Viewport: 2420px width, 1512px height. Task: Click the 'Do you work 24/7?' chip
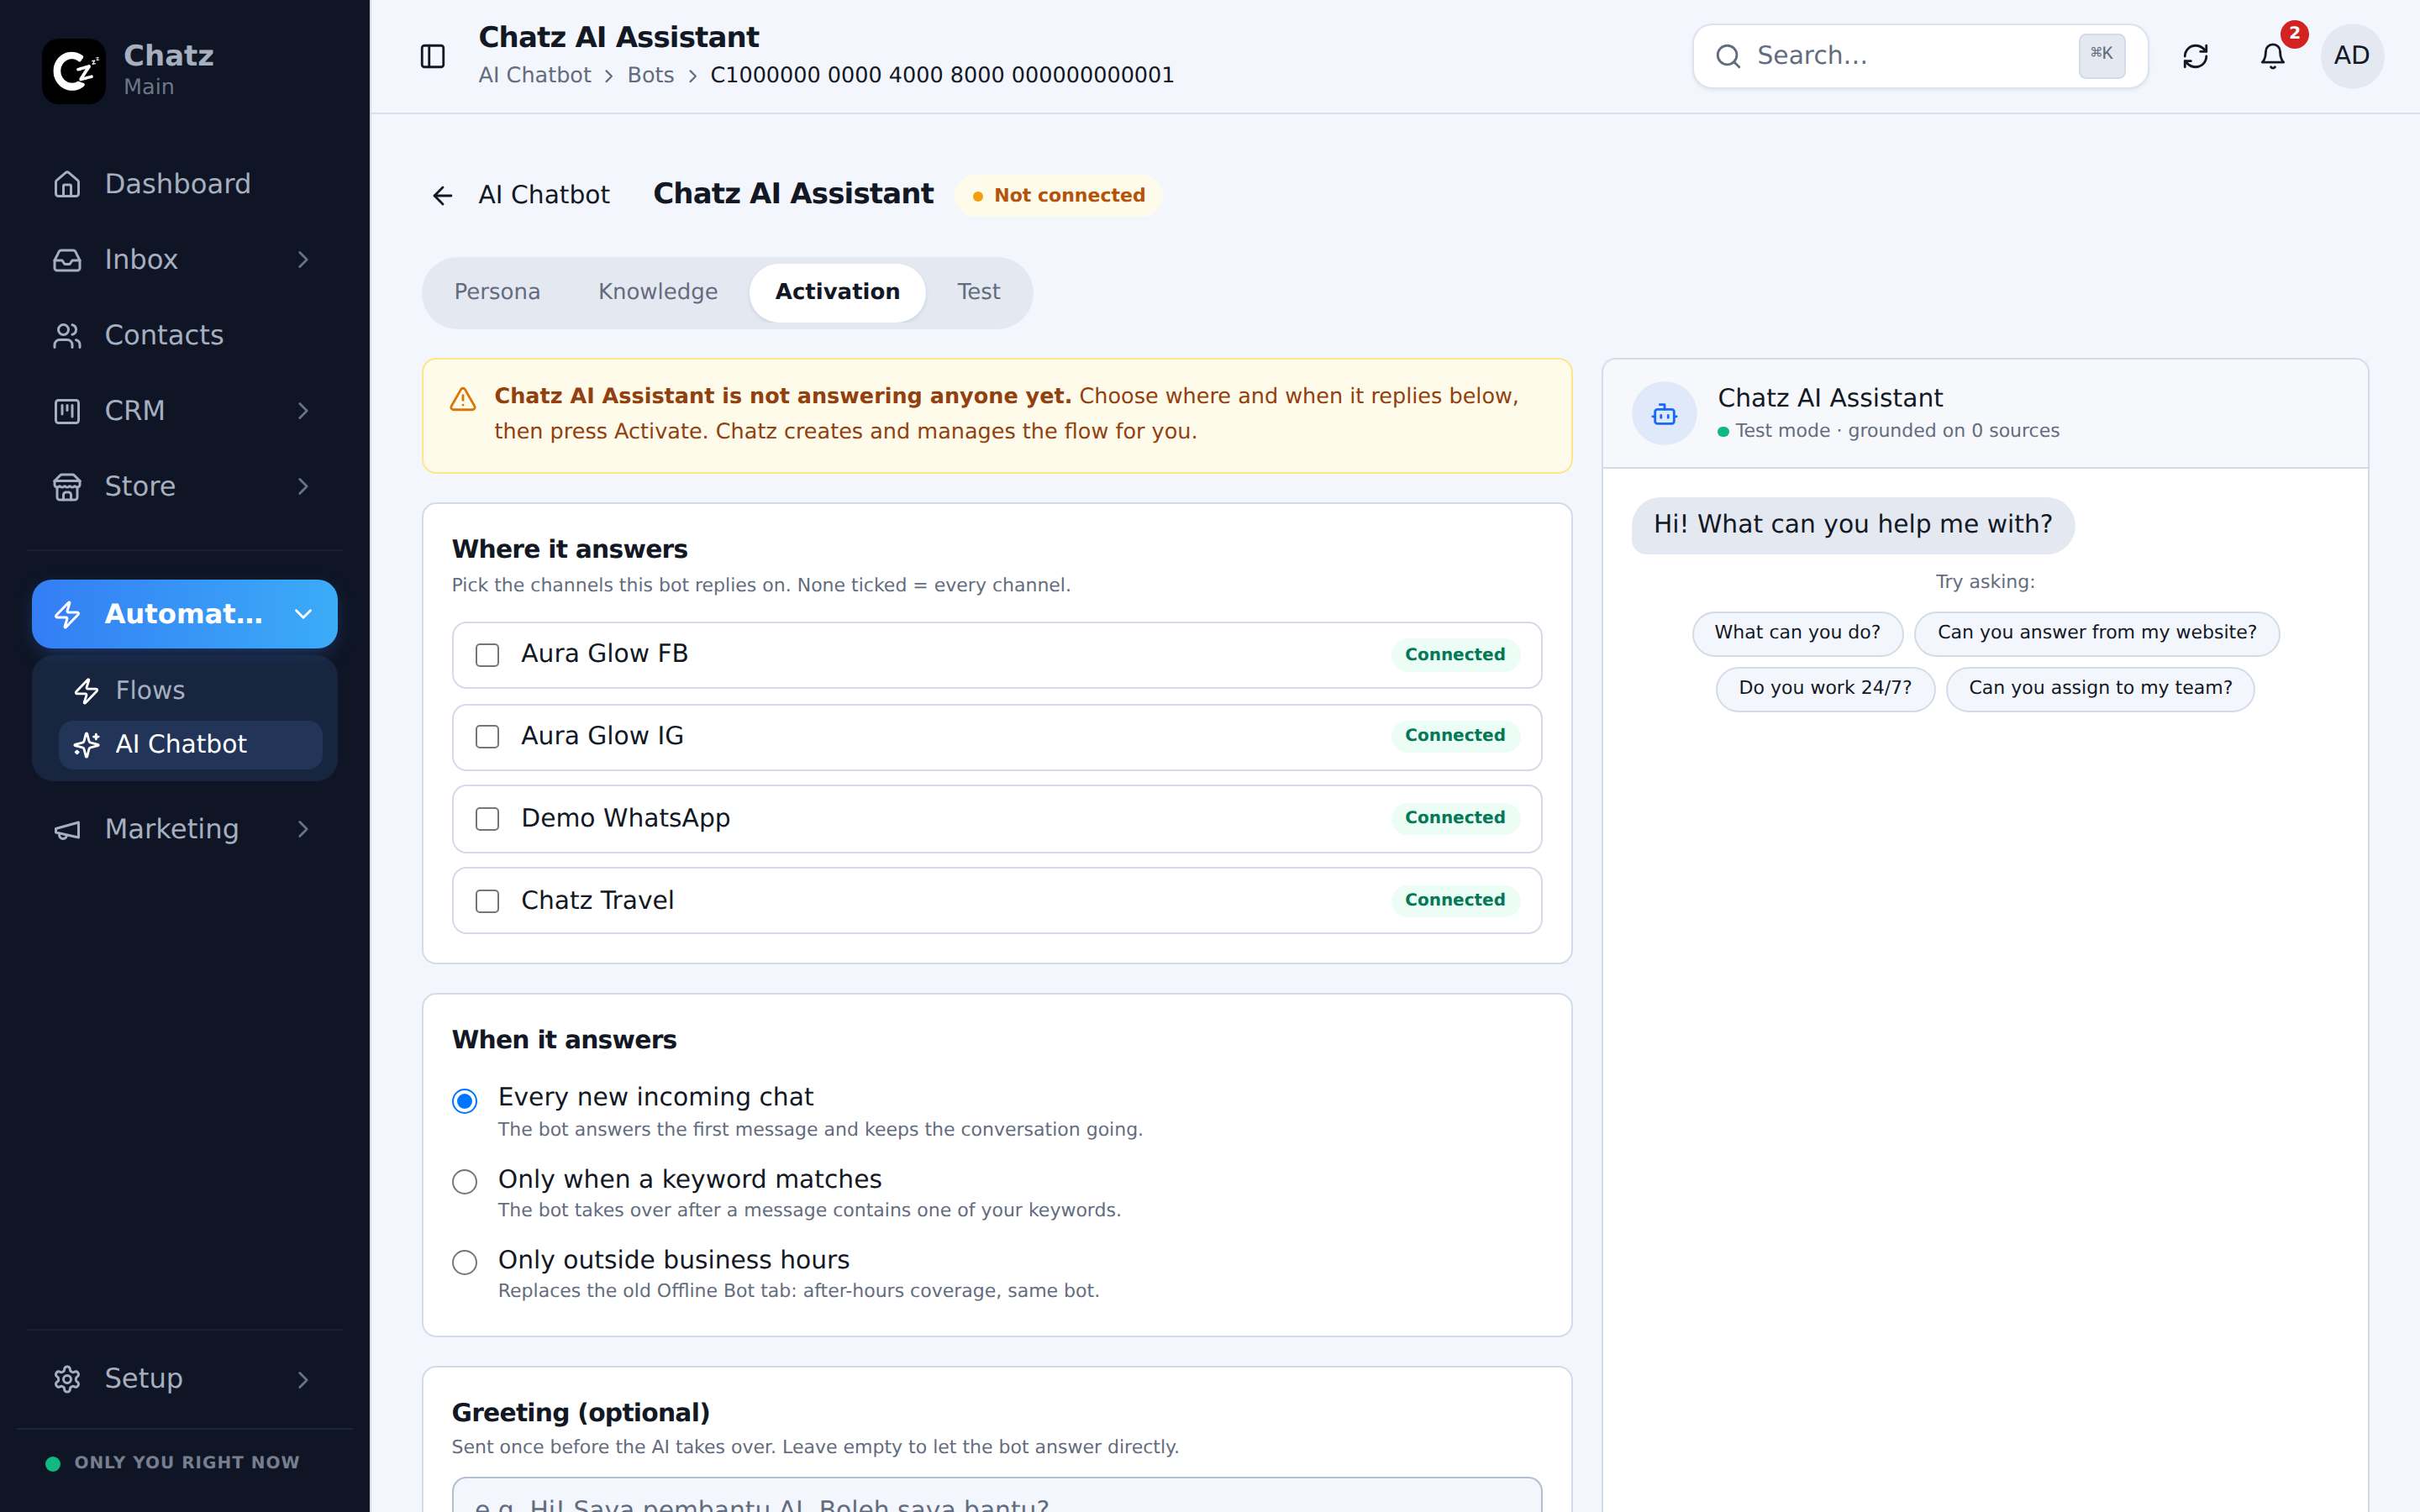(1825, 689)
